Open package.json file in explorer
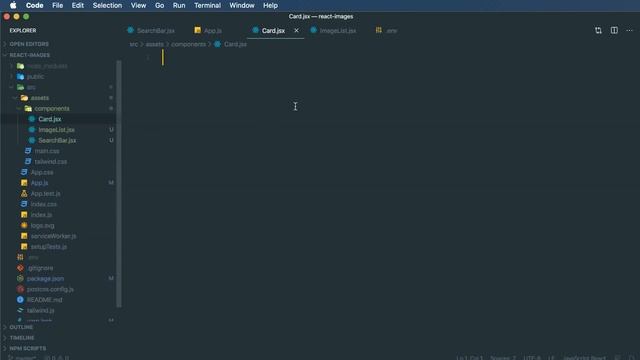The width and height of the screenshot is (640, 360). click(x=45, y=278)
